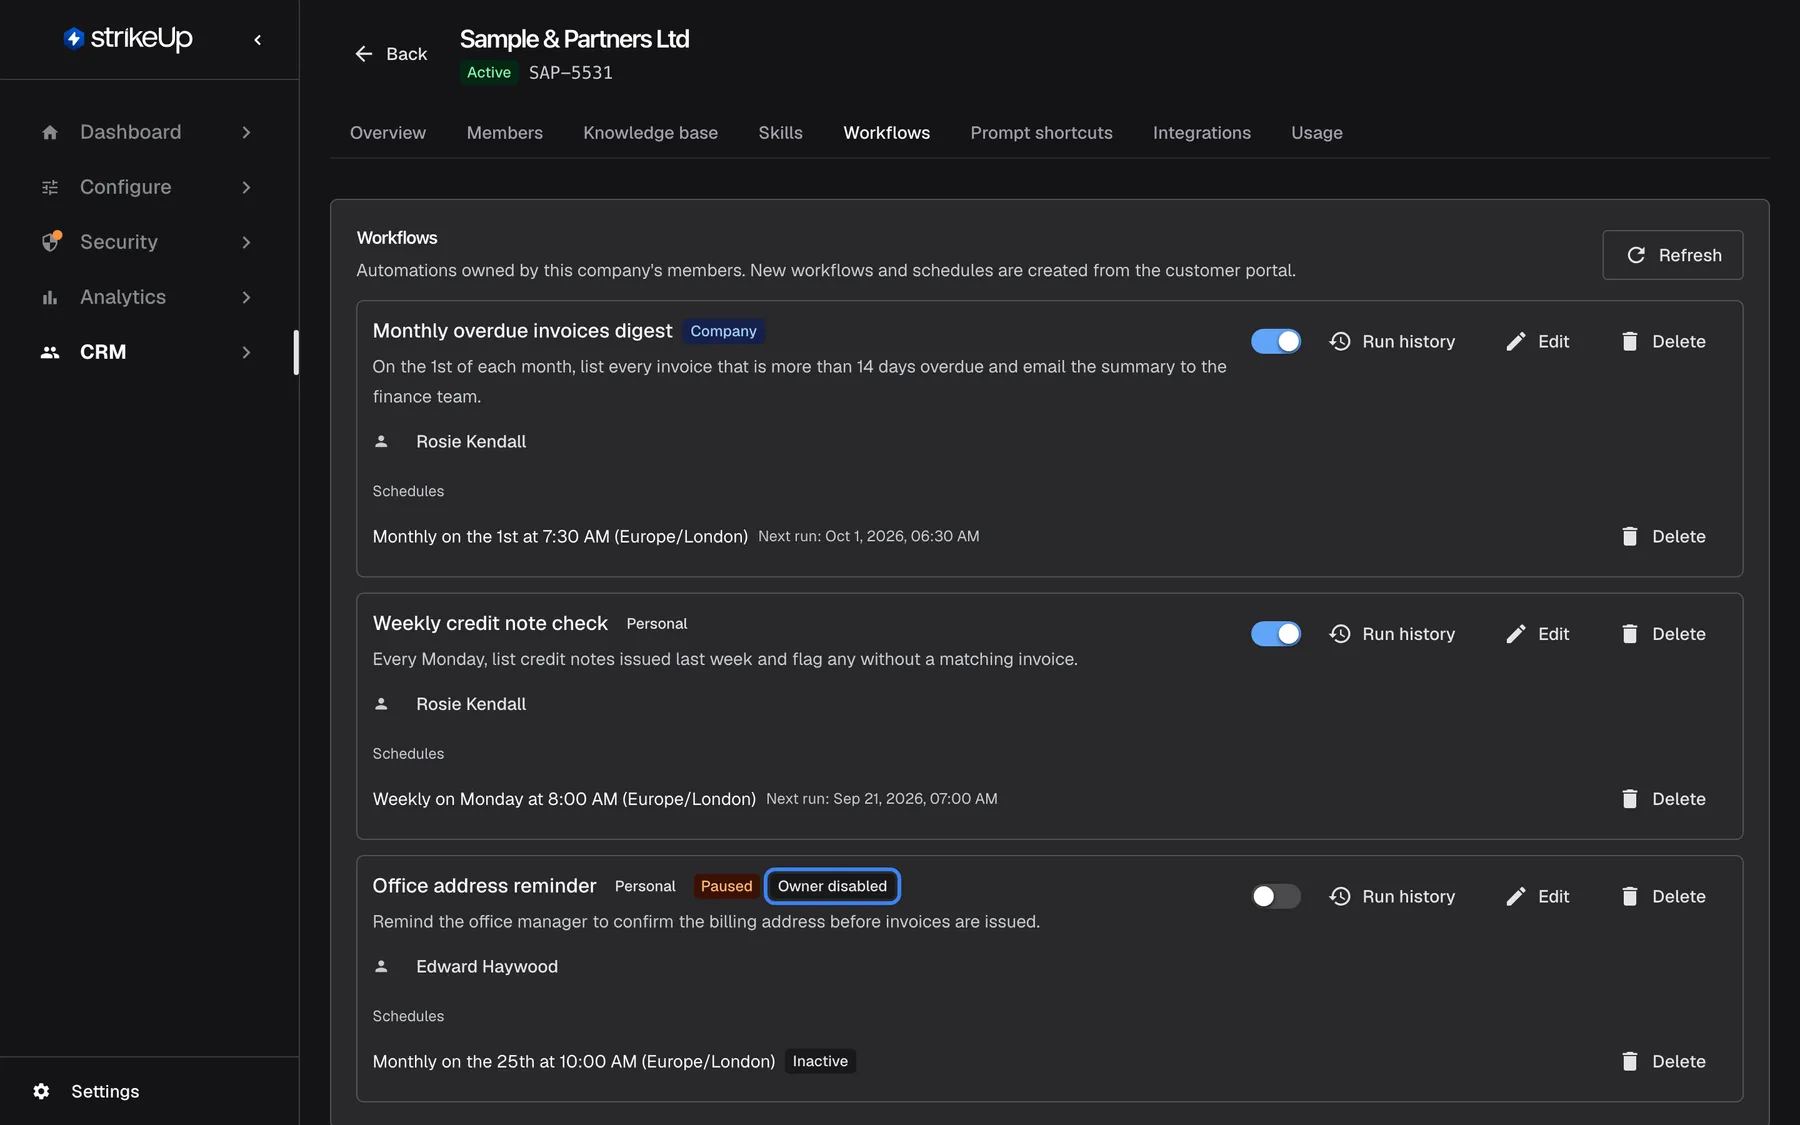Open Run history for Monthly overdue invoices digest
Image resolution: width=1800 pixels, height=1125 pixels.
pos(1392,341)
